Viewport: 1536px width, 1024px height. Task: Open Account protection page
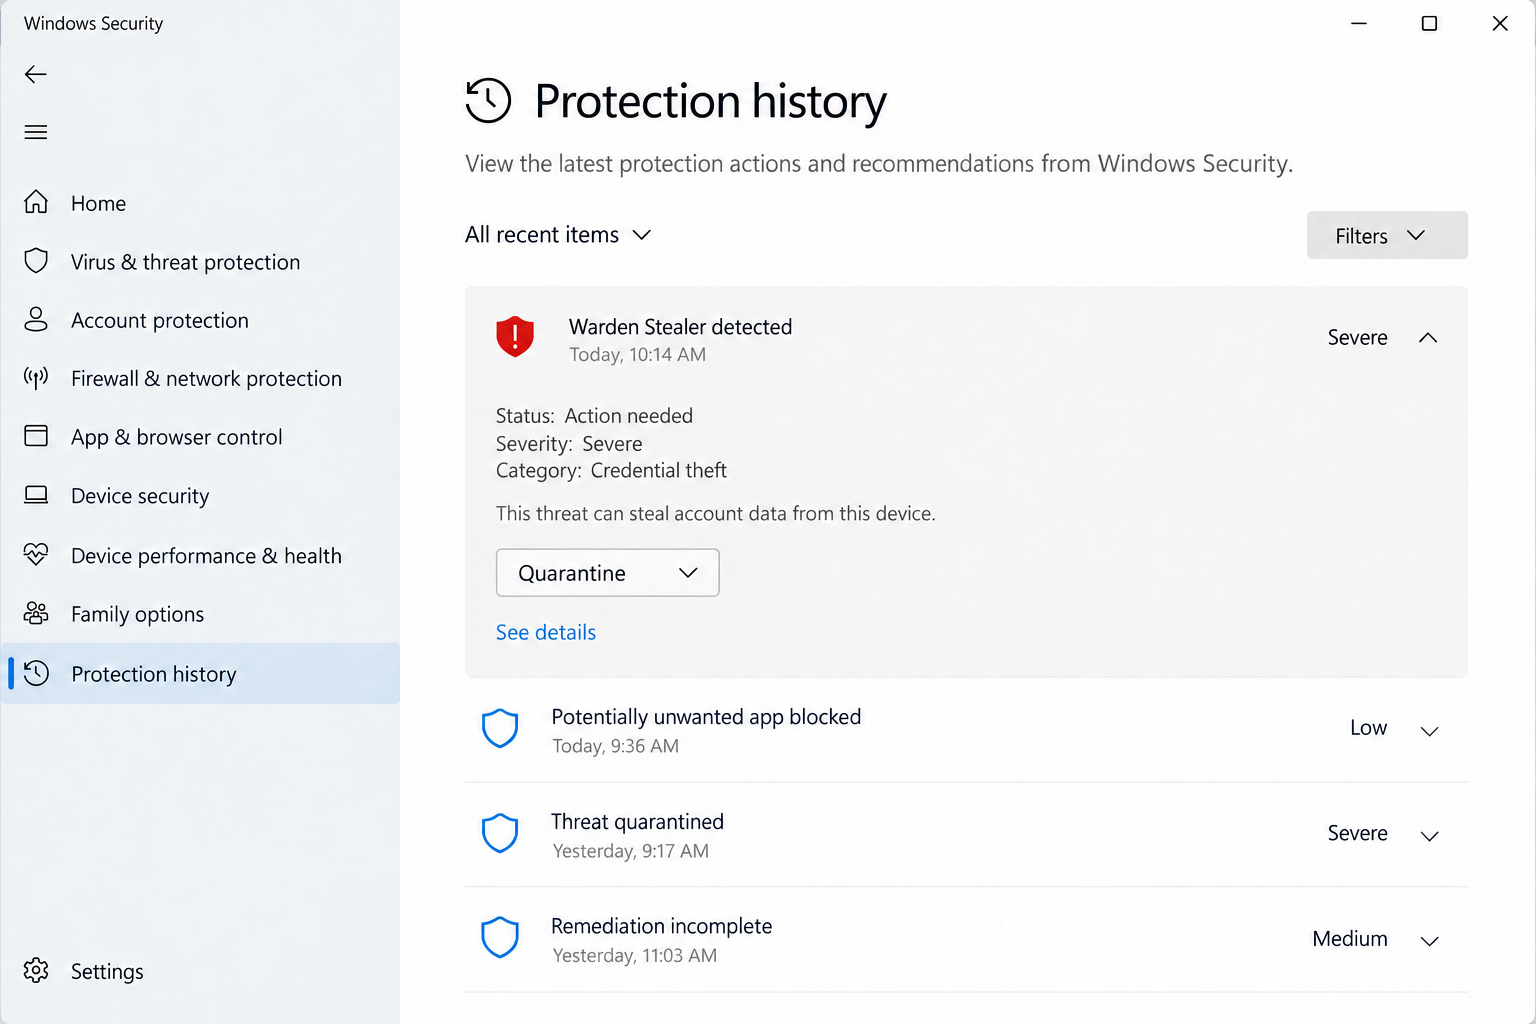point(200,320)
